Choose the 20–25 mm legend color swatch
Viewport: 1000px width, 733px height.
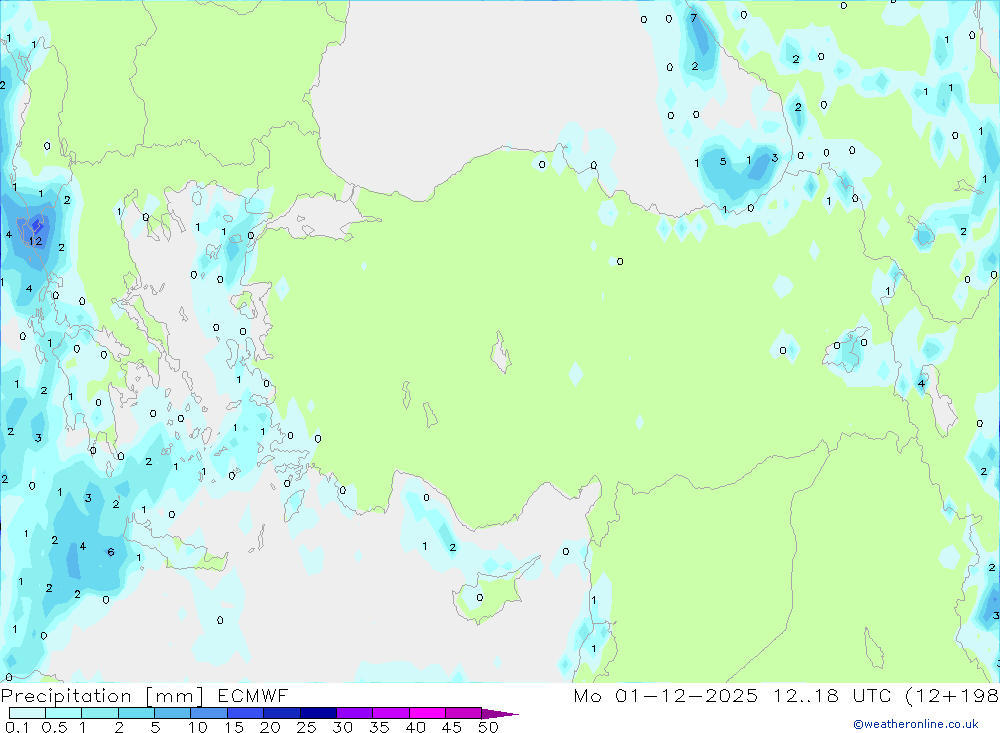[282, 713]
